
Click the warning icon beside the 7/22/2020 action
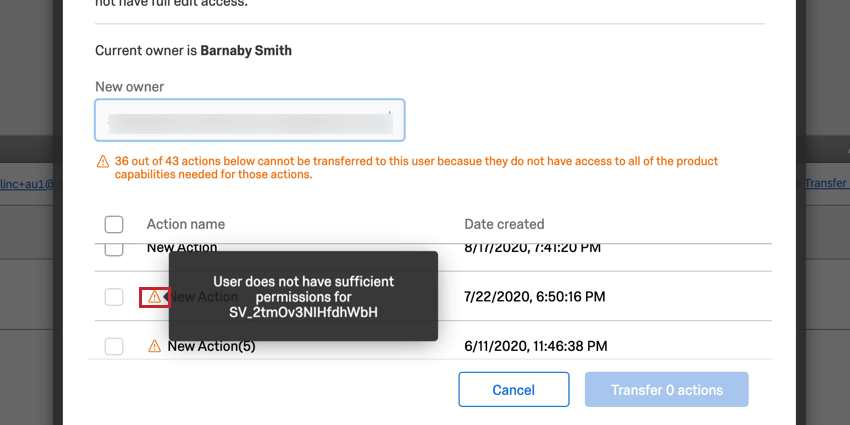[x=154, y=297]
